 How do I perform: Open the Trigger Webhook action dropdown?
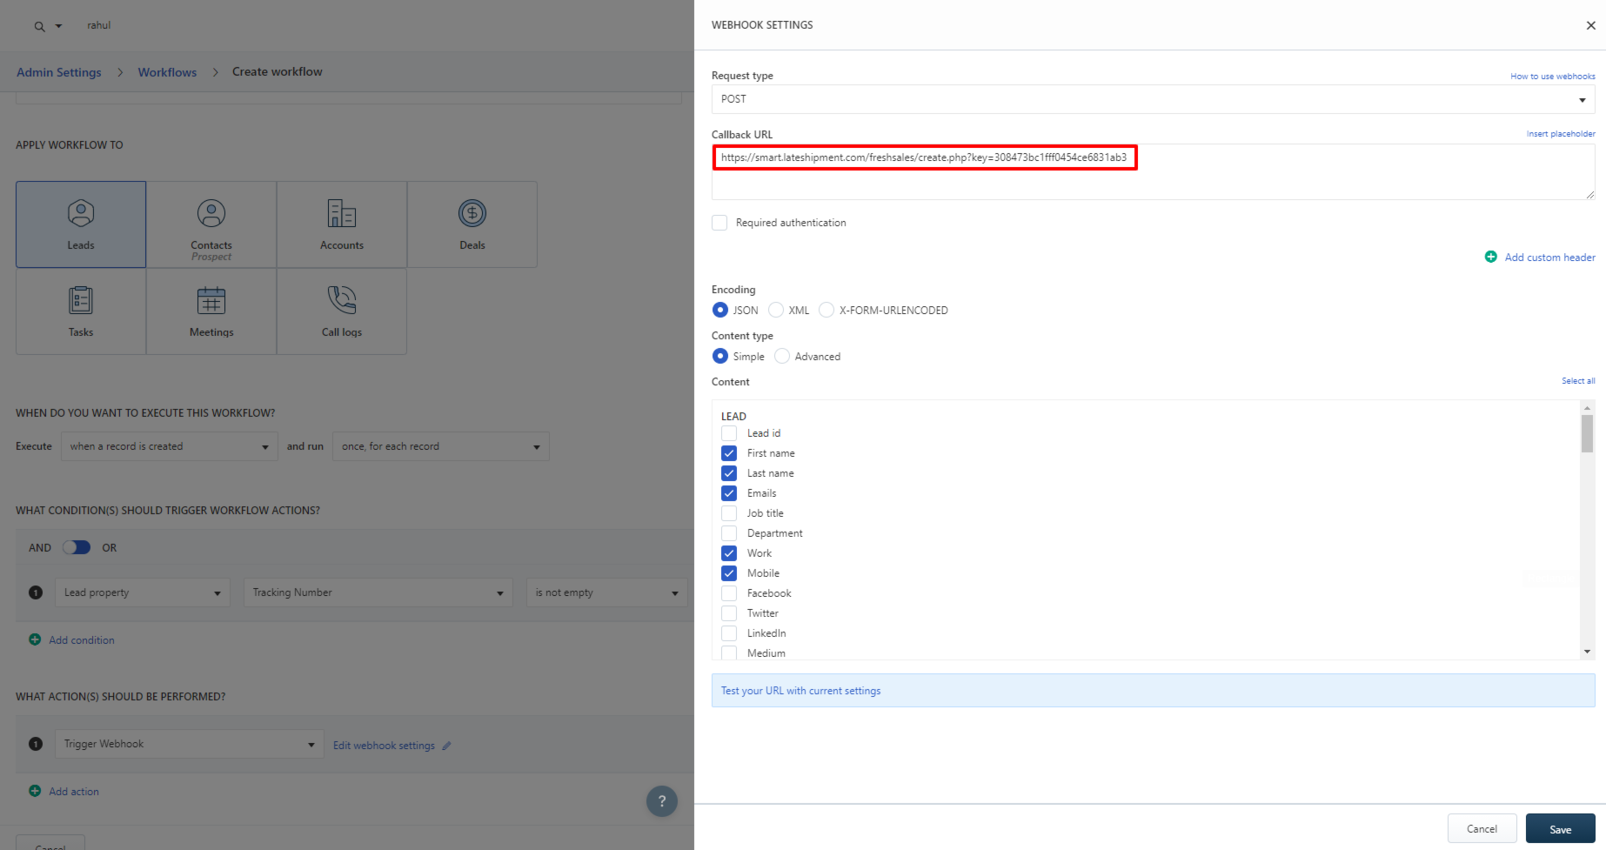(189, 744)
